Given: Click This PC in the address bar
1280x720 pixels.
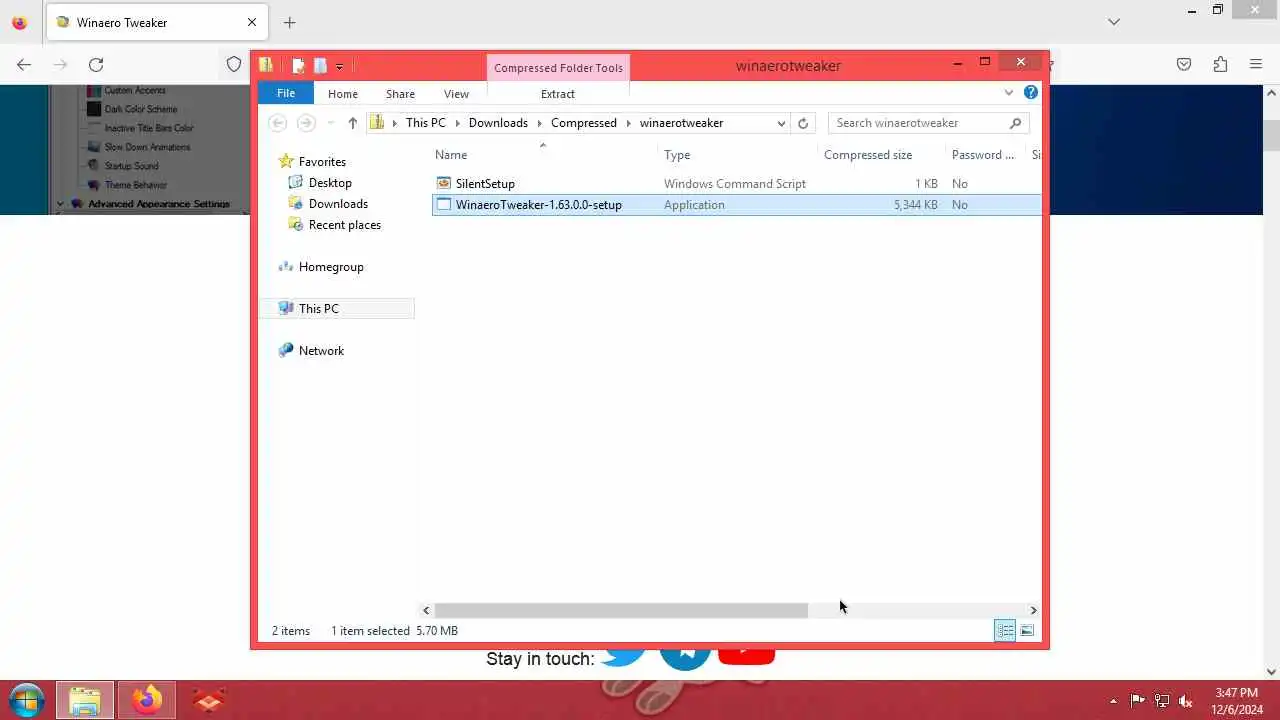Looking at the screenshot, I should coord(425,123).
